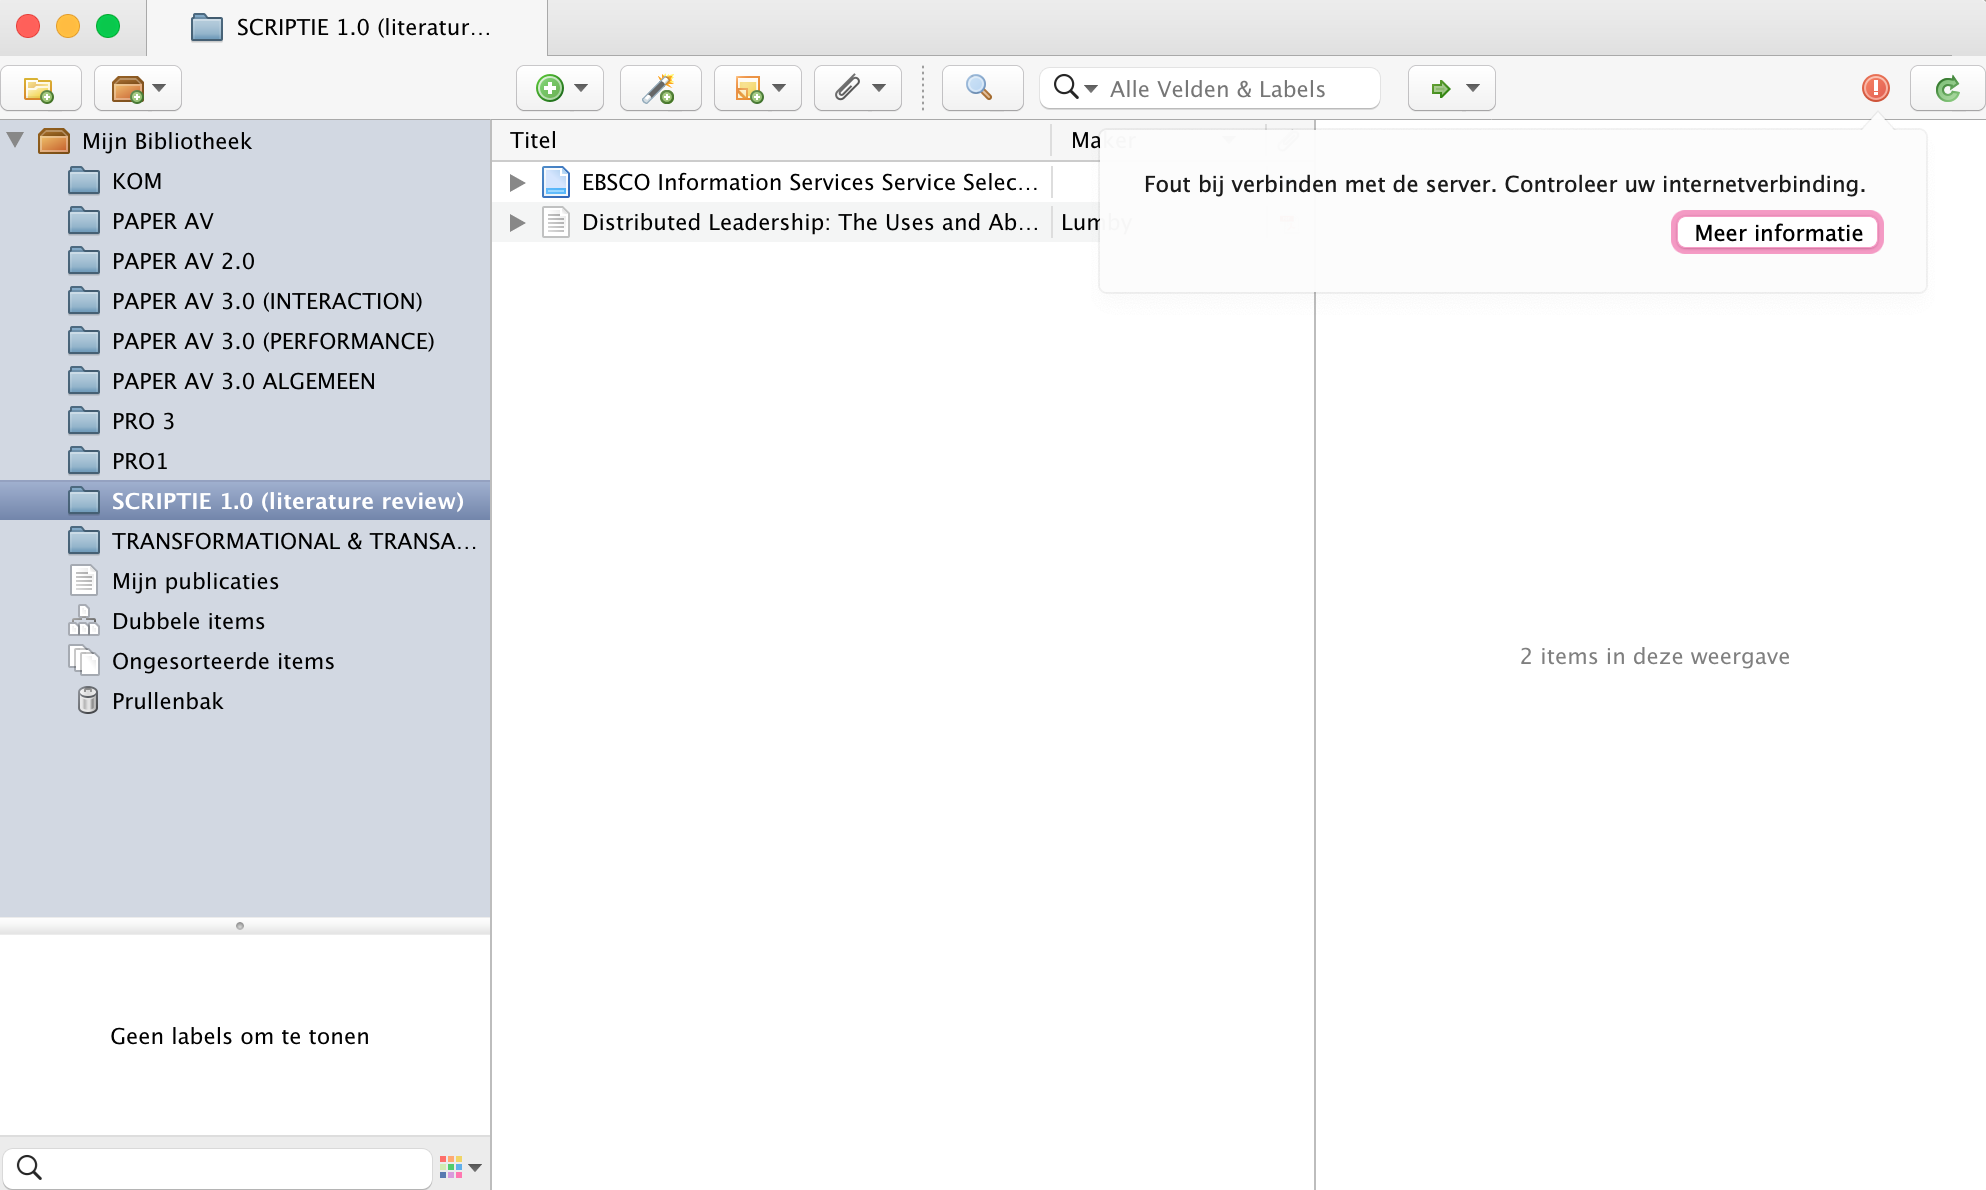Open the Prullenbak trash folder
The image size is (1986, 1190).
click(167, 701)
